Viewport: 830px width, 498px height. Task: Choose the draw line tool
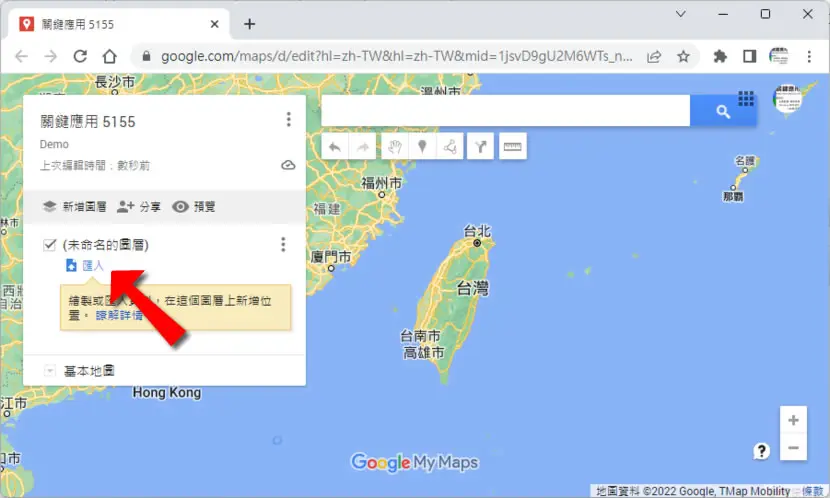coord(450,147)
